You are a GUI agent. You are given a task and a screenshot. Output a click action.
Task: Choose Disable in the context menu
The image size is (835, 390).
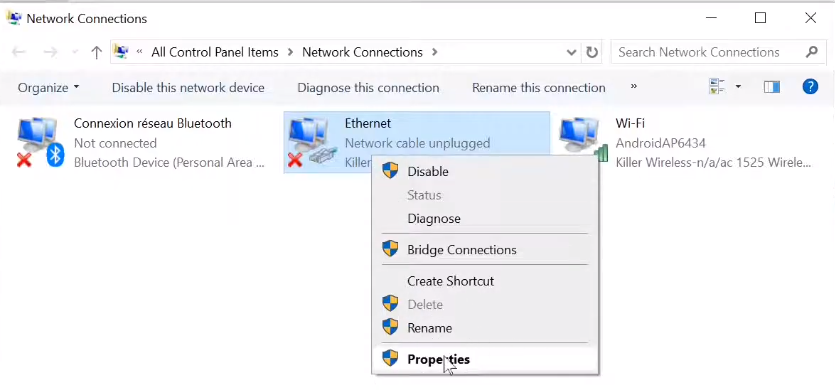[485, 172]
